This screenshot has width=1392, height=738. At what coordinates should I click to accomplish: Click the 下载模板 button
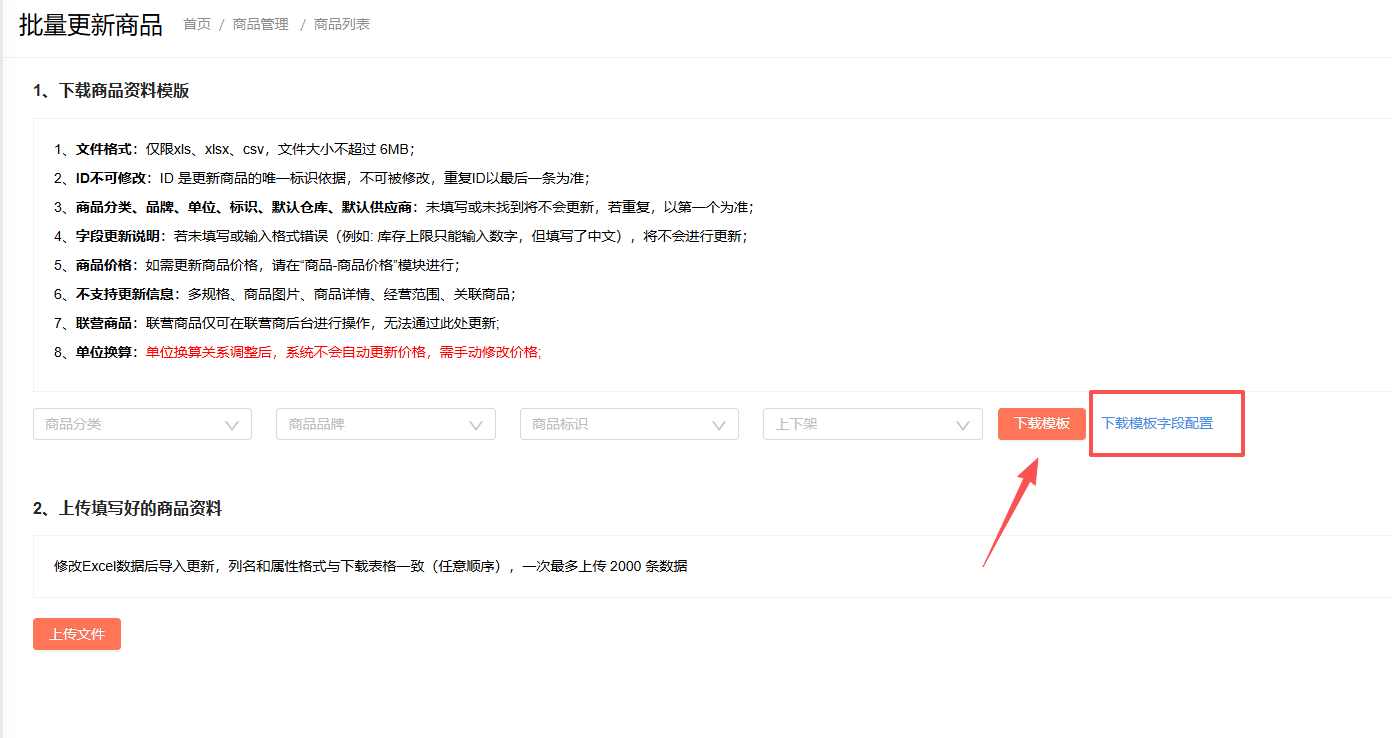click(x=1042, y=424)
